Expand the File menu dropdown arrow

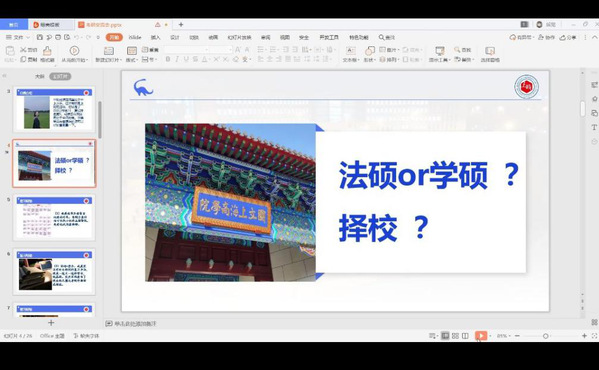(x=28, y=37)
